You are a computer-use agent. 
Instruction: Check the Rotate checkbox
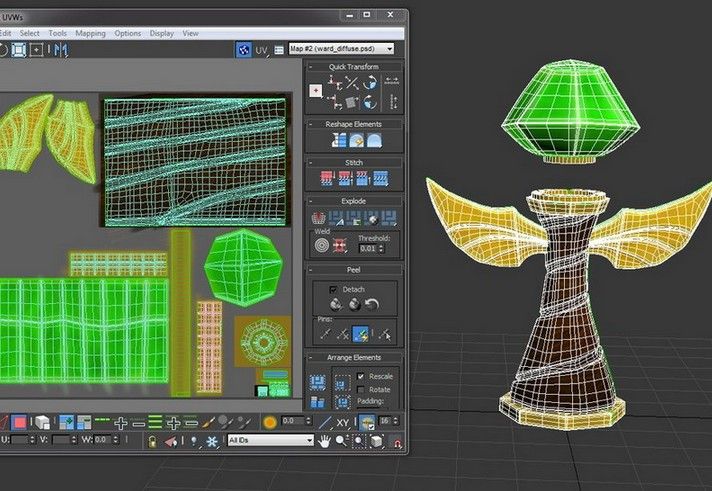pos(361,389)
